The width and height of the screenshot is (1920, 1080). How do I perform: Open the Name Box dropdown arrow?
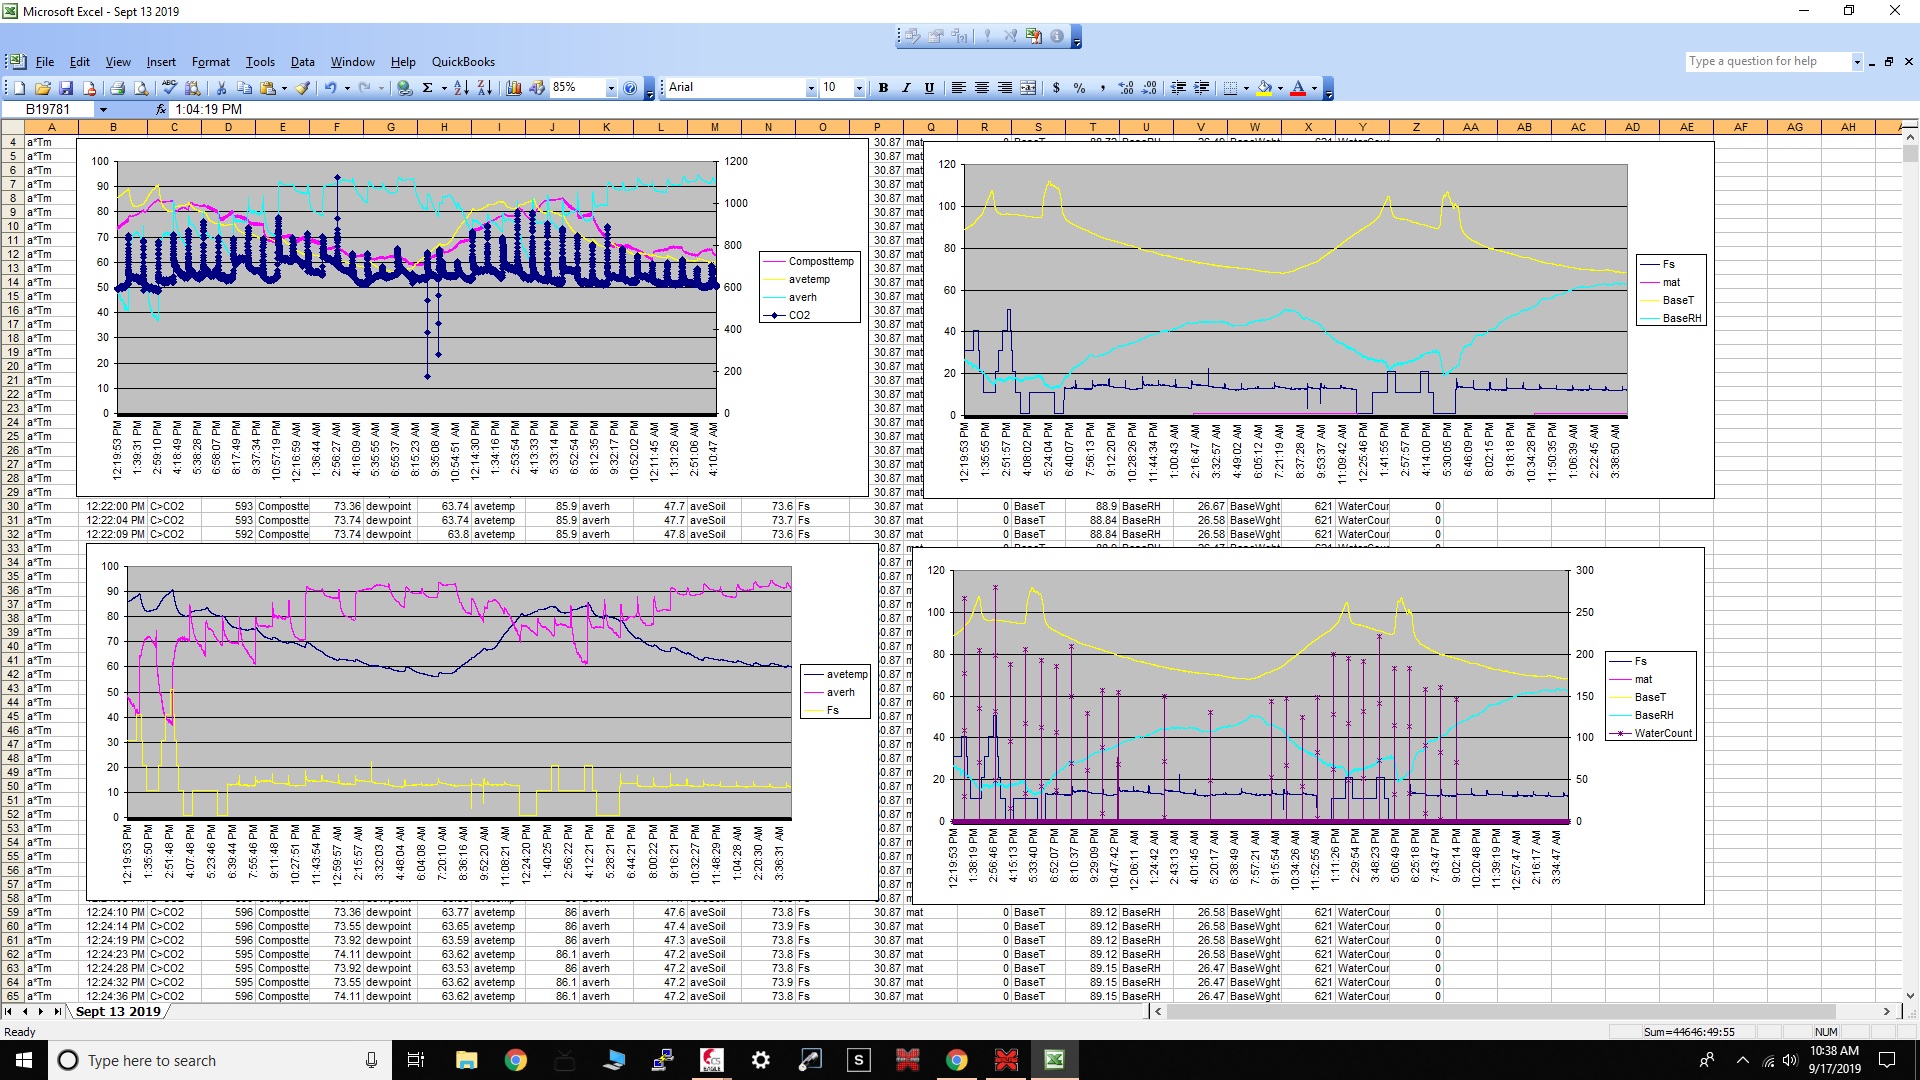pos(102,109)
